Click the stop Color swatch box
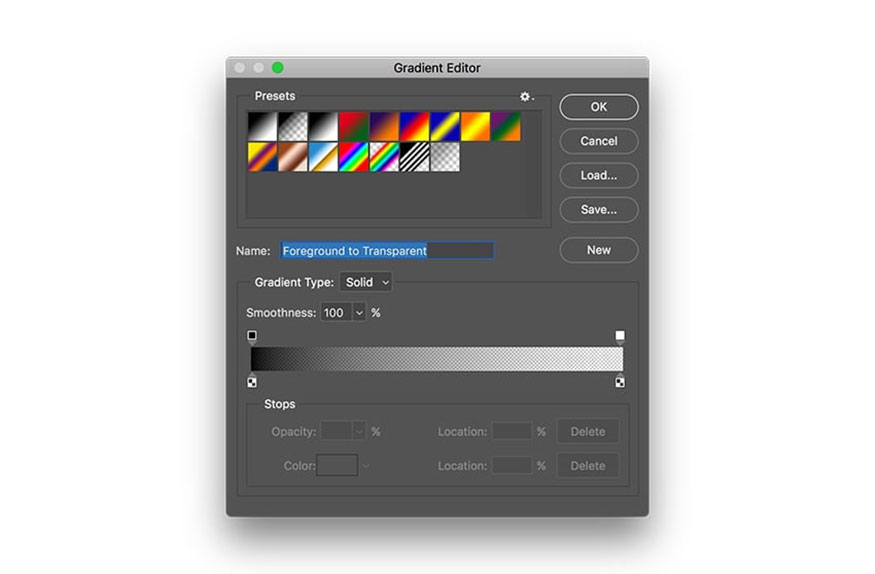Viewport: 875px width, 574px height. (337, 465)
